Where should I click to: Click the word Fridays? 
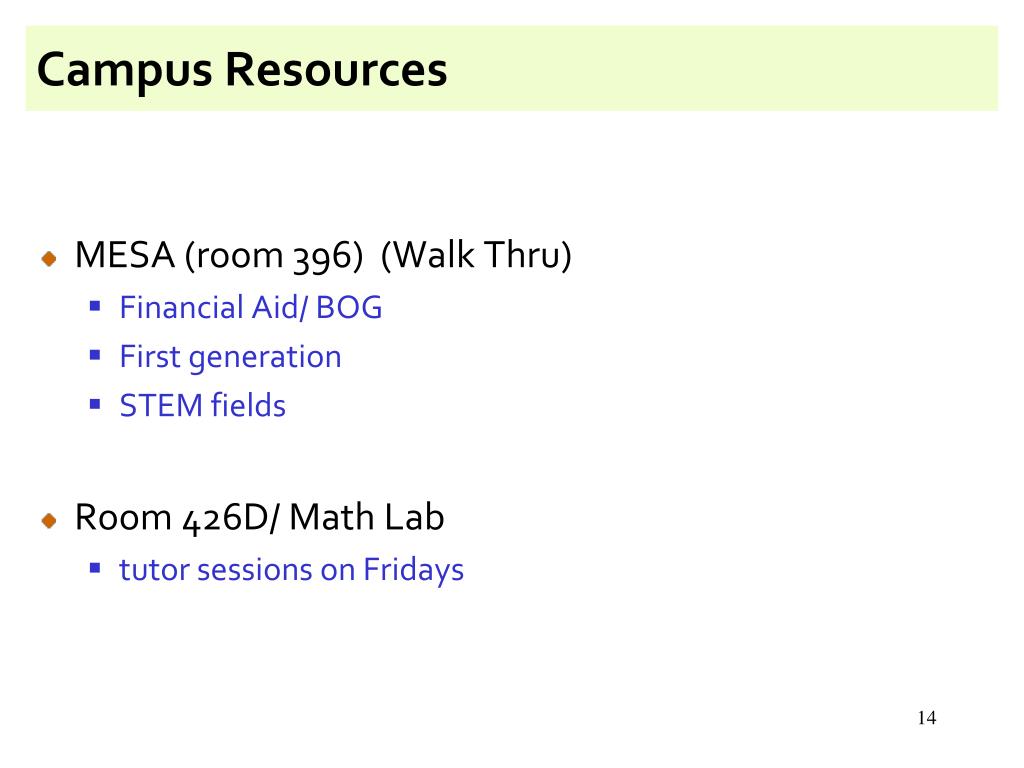coord(413,571)
